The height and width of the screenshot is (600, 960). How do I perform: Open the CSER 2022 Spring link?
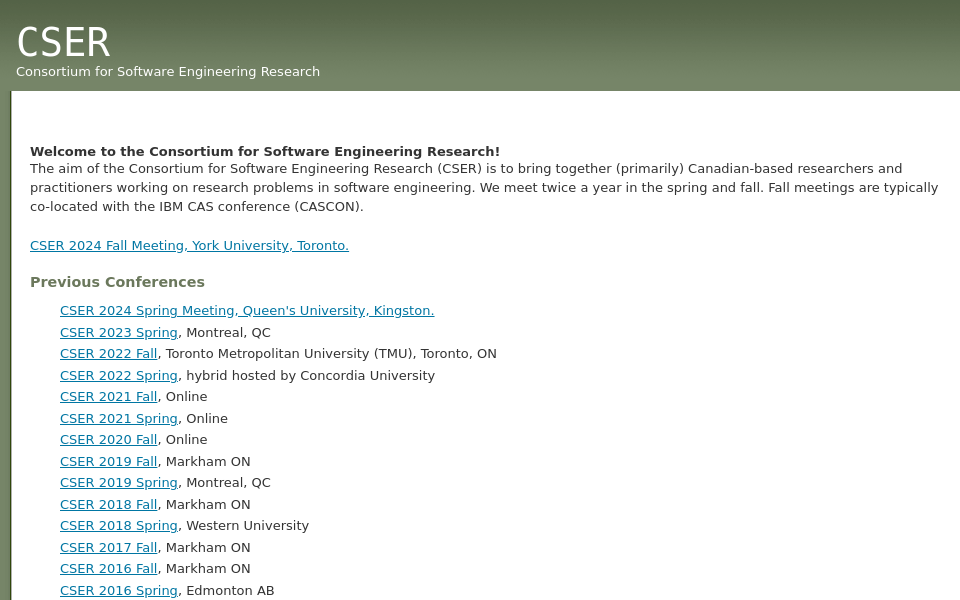[x=118, y=375]
